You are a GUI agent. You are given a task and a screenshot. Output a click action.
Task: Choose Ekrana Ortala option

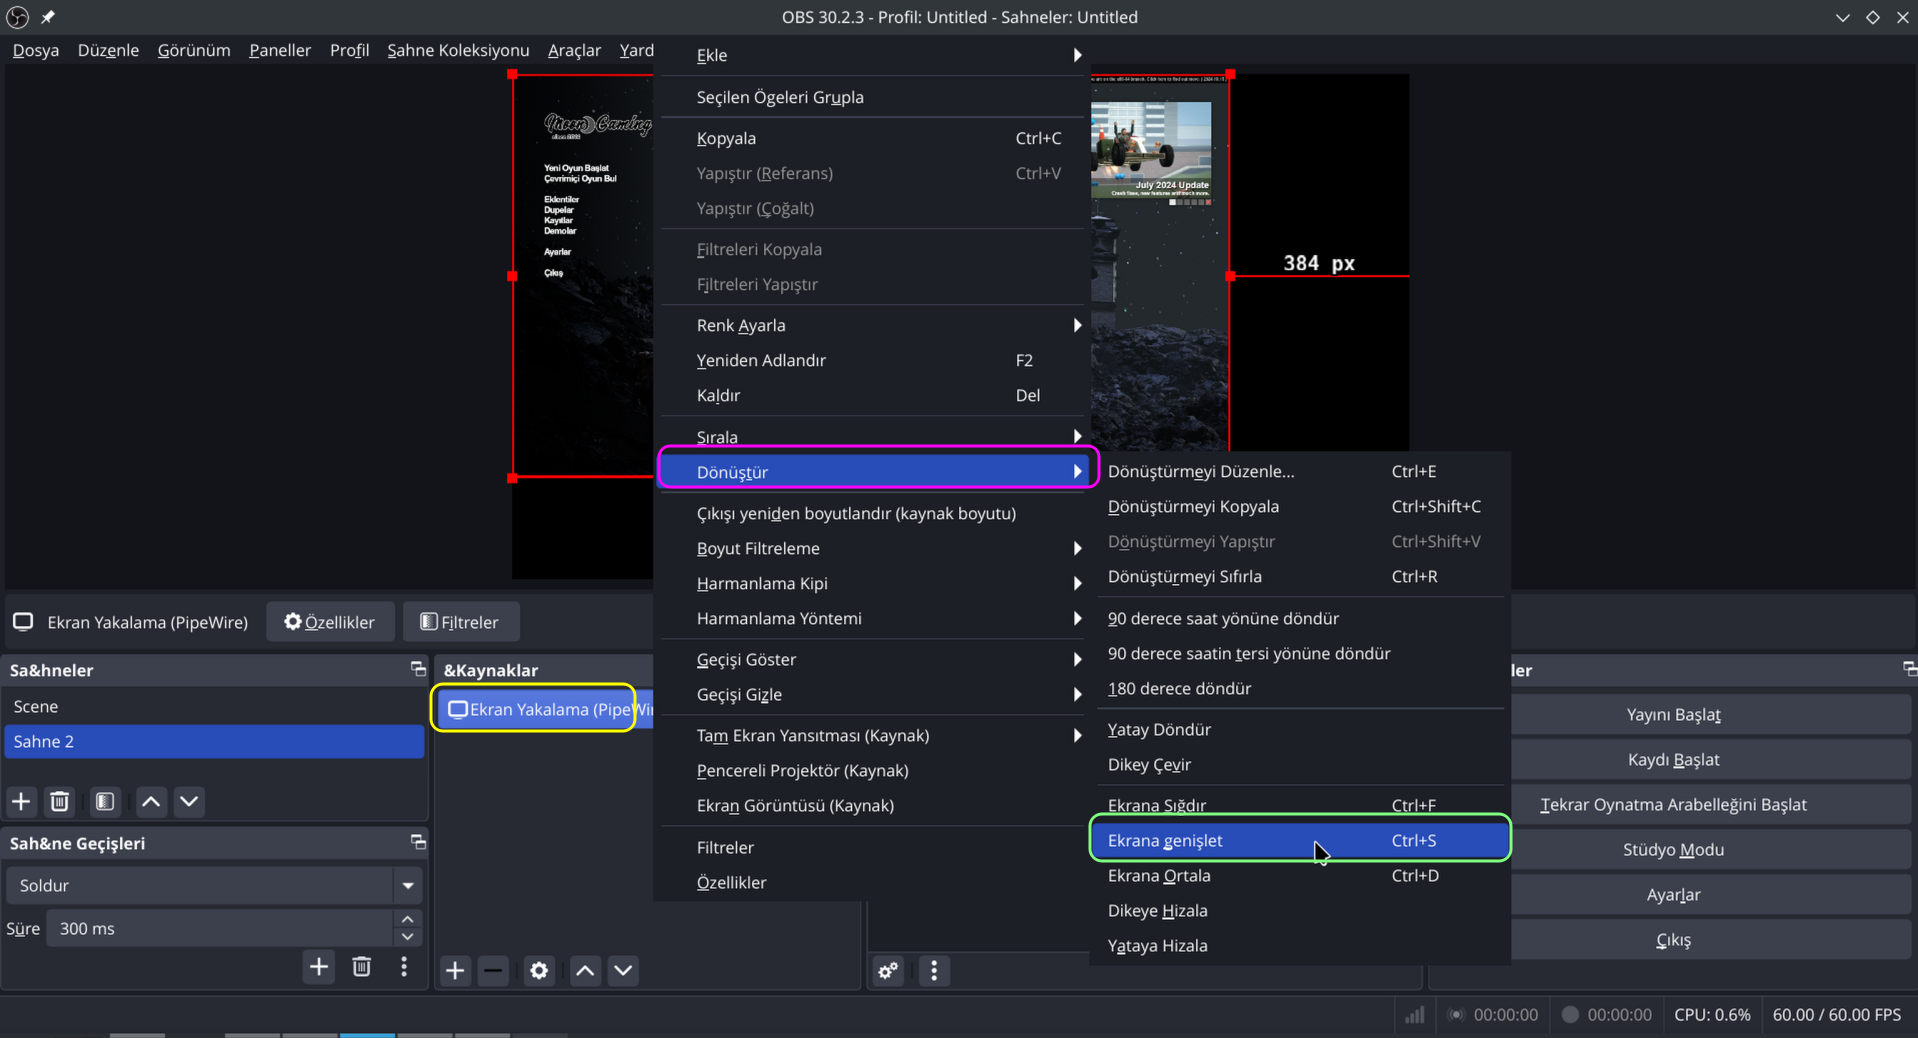click(1299, 875)
